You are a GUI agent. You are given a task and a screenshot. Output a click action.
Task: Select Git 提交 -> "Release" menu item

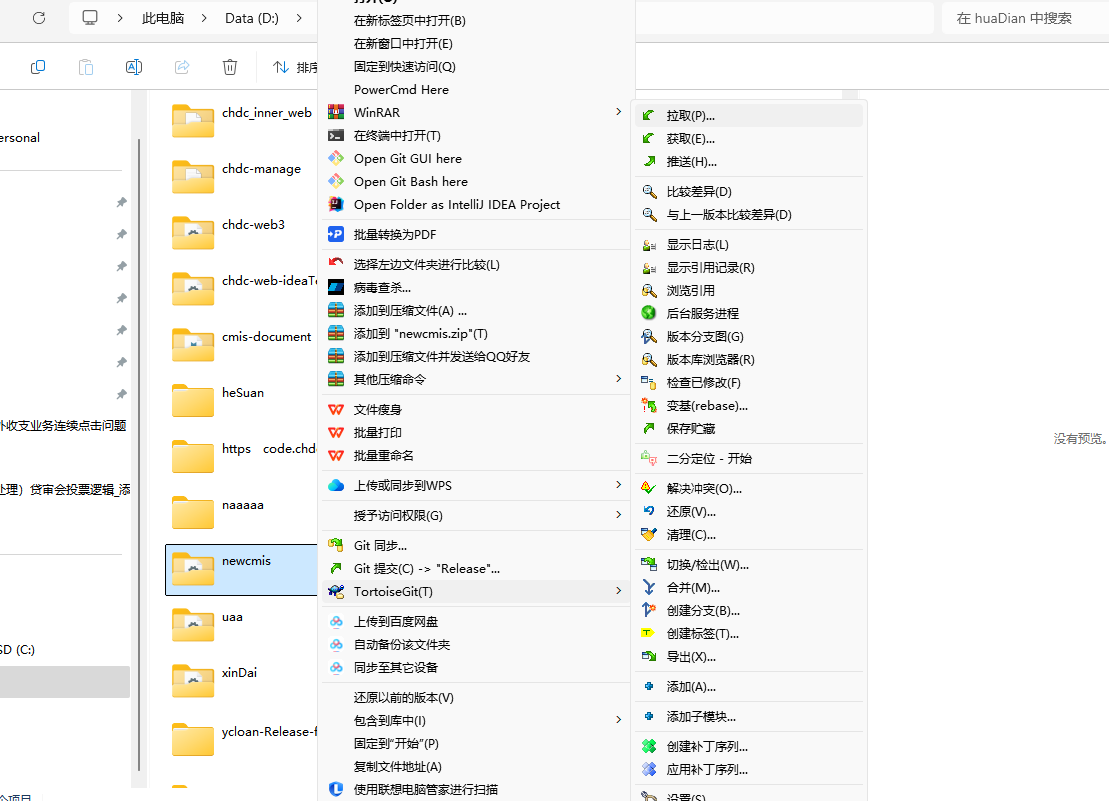tap(429, 568)
